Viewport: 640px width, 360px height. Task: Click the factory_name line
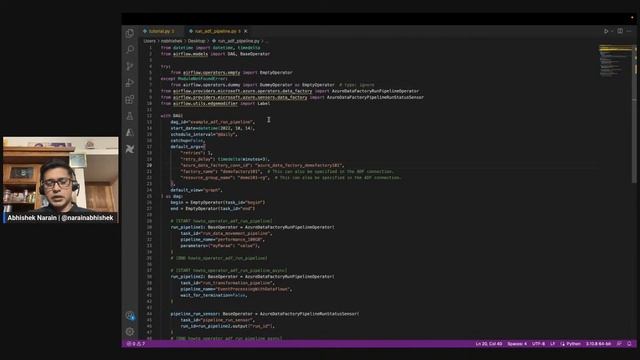[287, 172]
